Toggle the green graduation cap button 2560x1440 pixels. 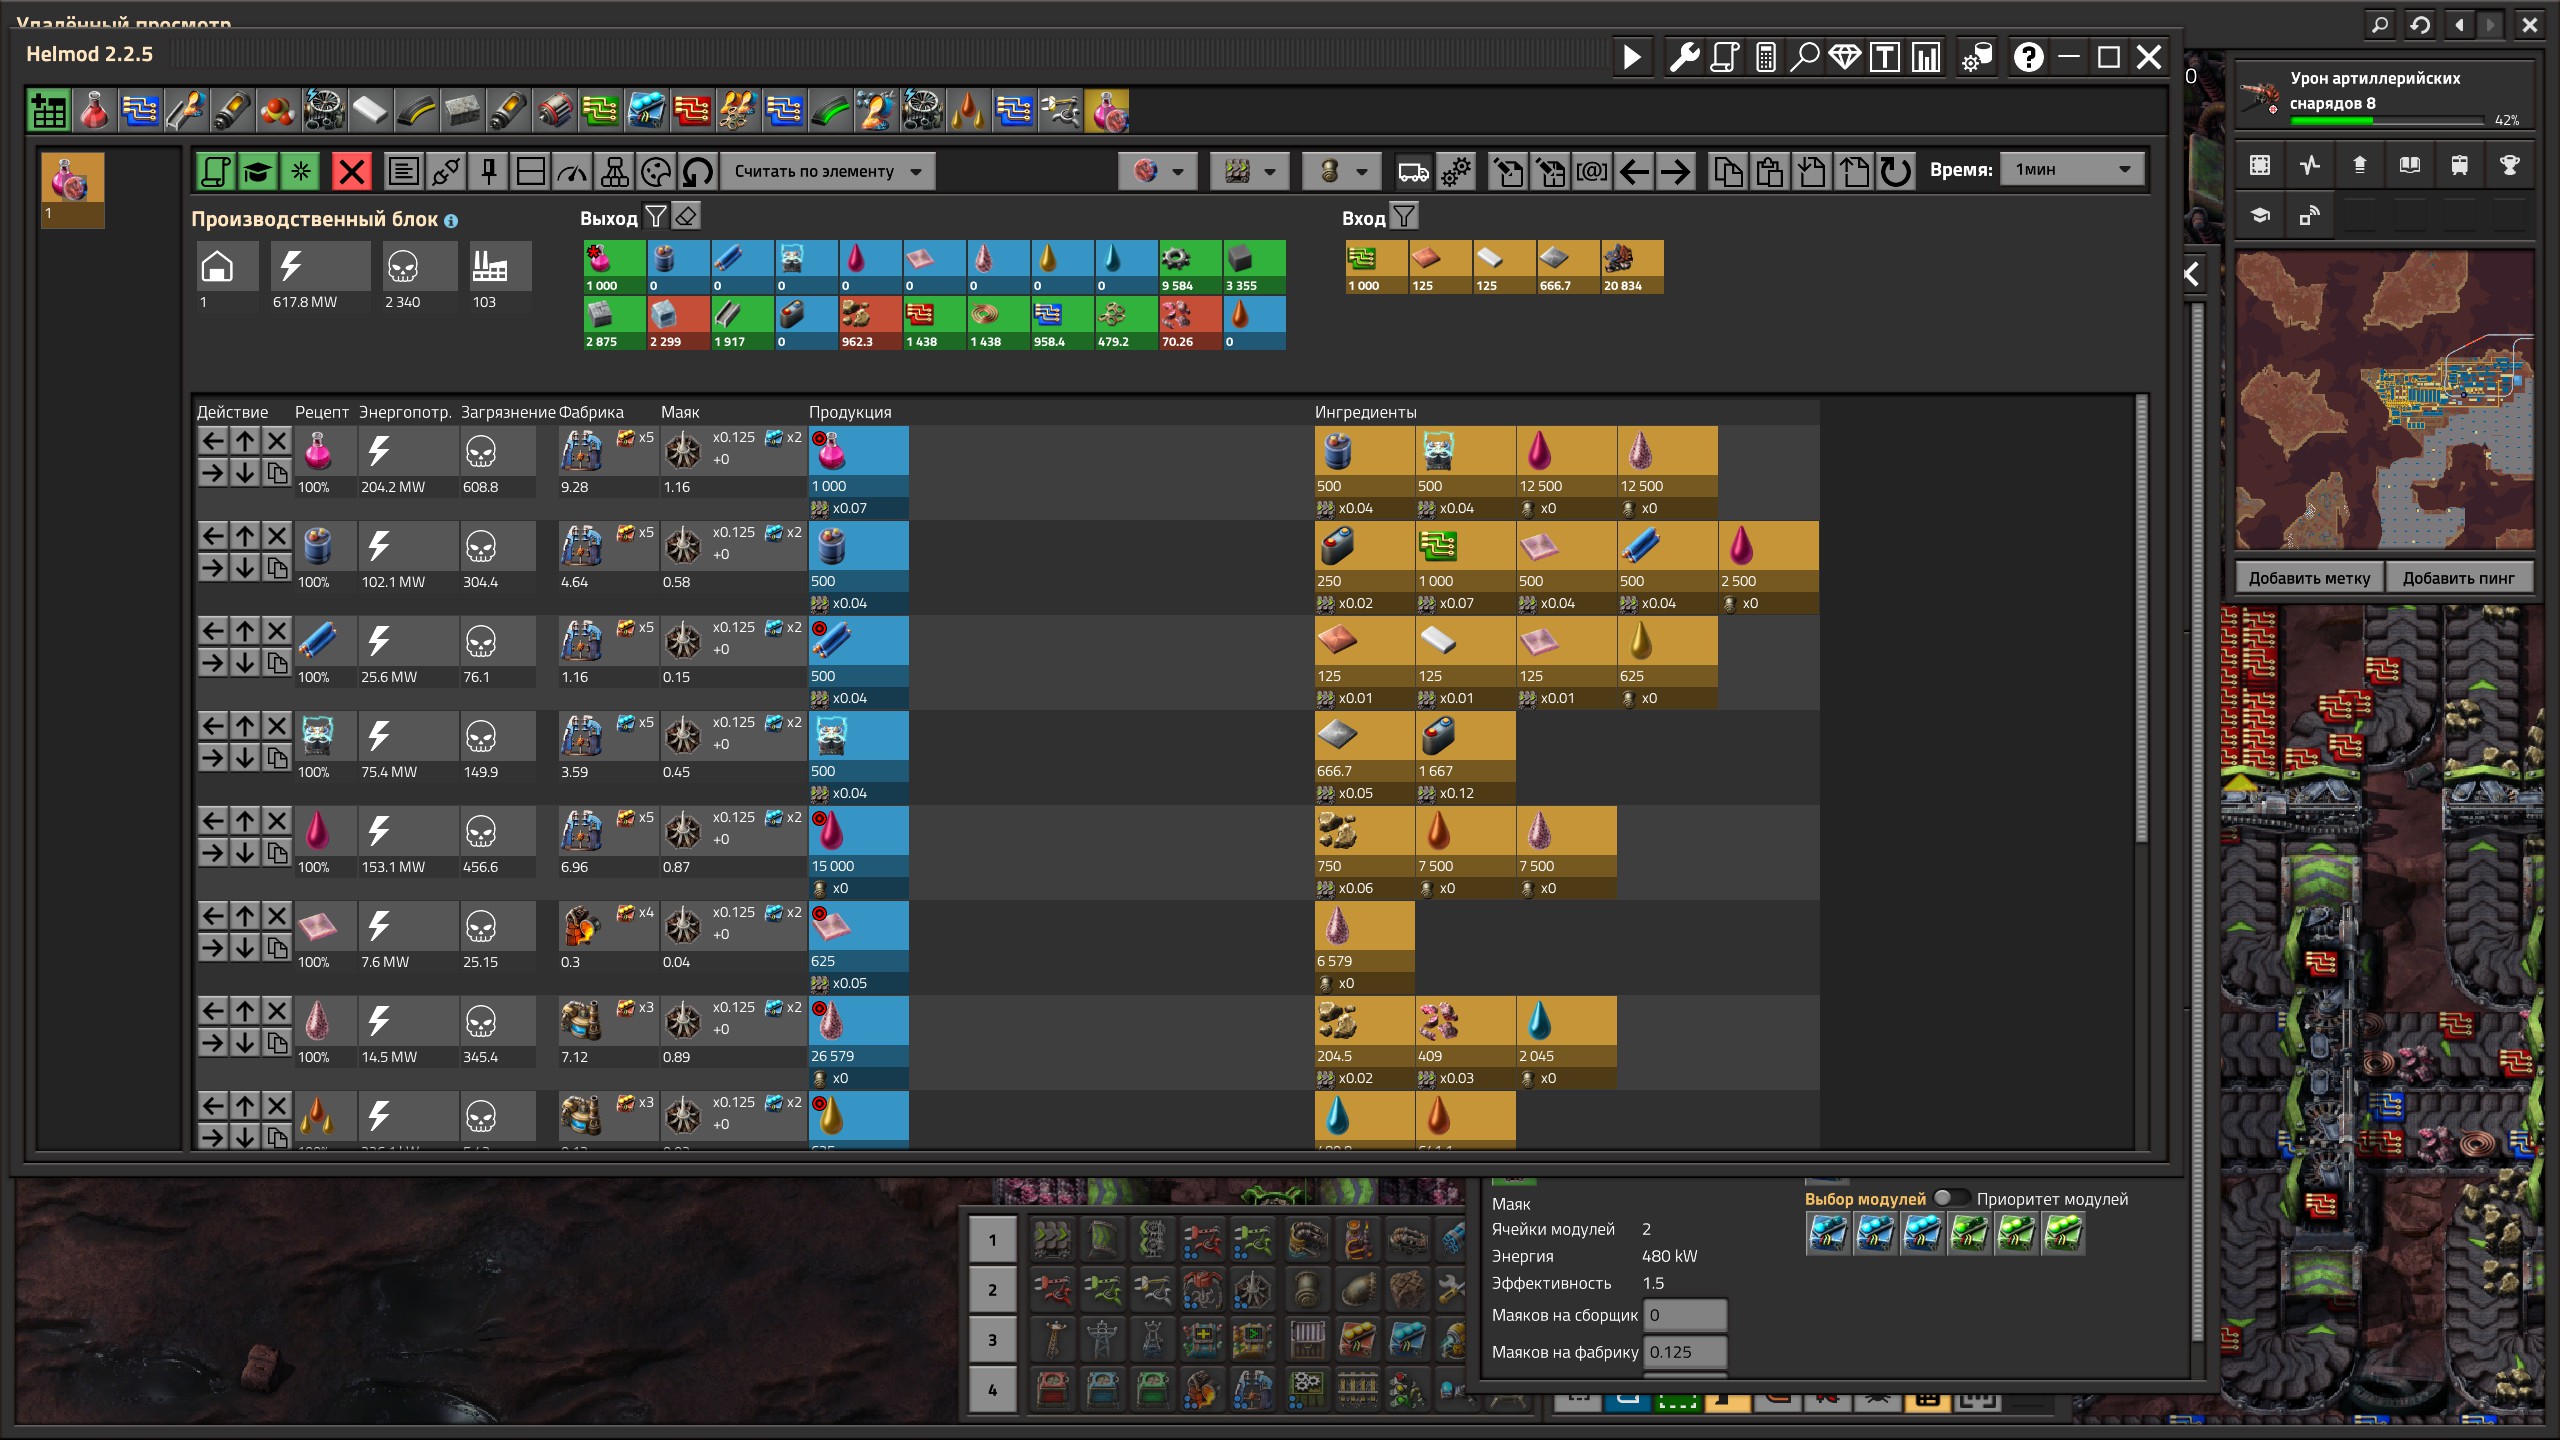click(x=258, y=171)
